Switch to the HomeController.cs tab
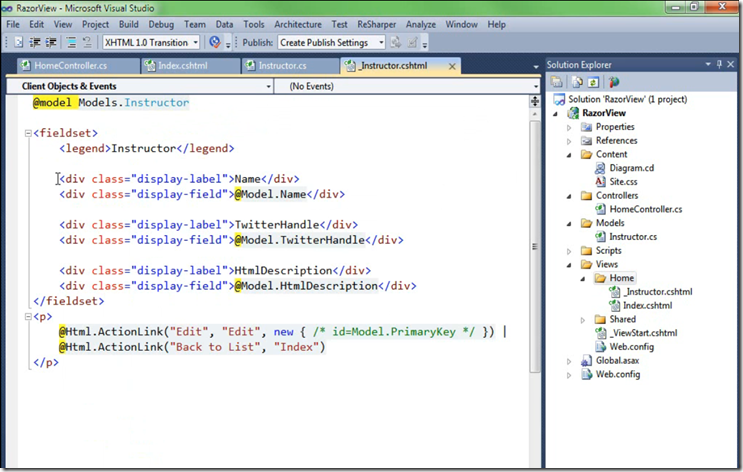Image resolution: width=743 pixels, height=472 pixels. 78,66
